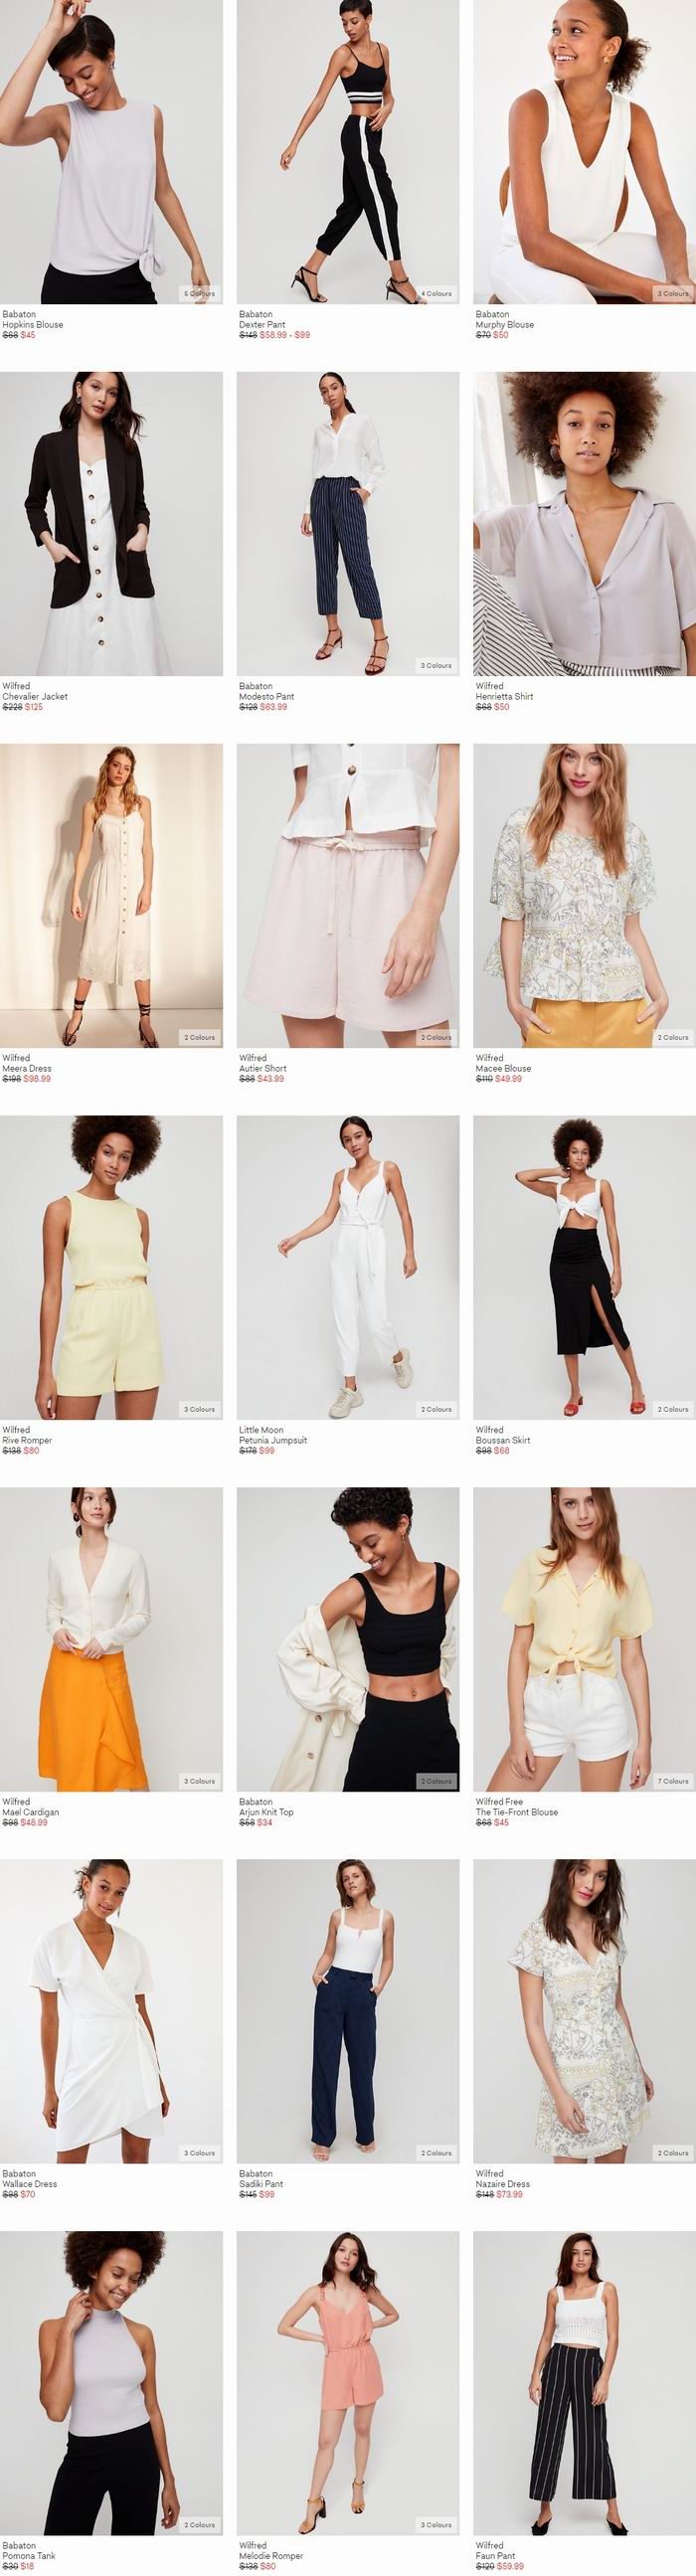The image size is (696, 2576).
Task: Click the Arjun Knit Top 2 Colours badge
Action: (x=436, y=1781)
